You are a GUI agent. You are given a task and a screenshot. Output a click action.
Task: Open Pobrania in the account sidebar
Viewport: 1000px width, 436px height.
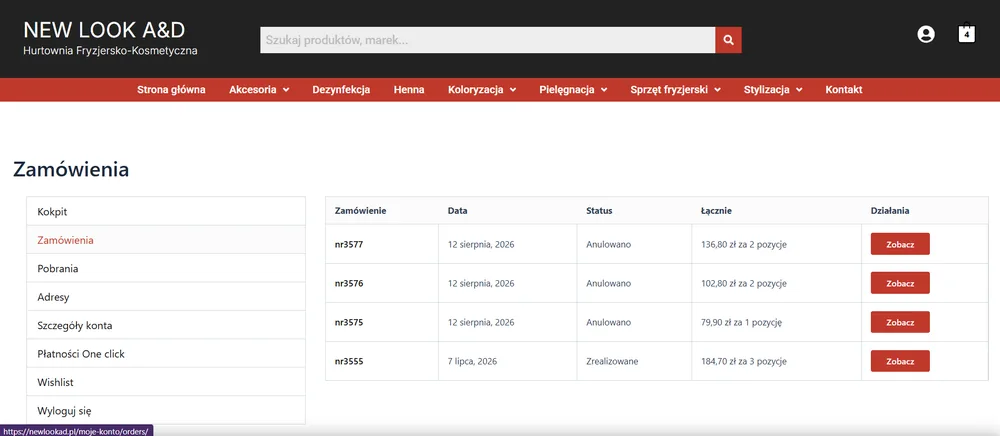[166, 268]
